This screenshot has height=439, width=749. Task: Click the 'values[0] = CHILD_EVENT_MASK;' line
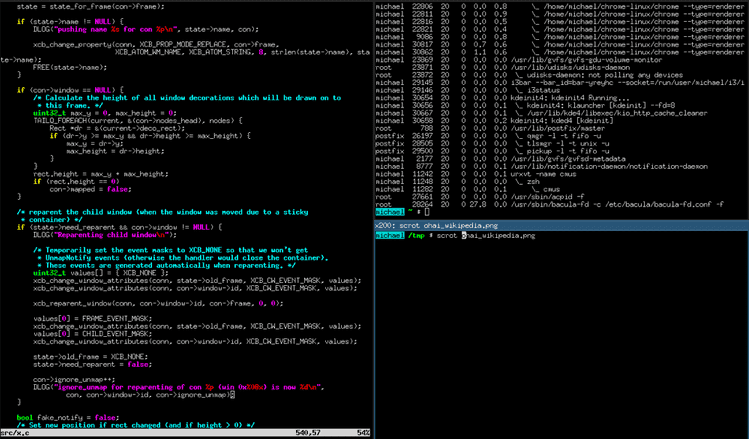click(93, 333)
